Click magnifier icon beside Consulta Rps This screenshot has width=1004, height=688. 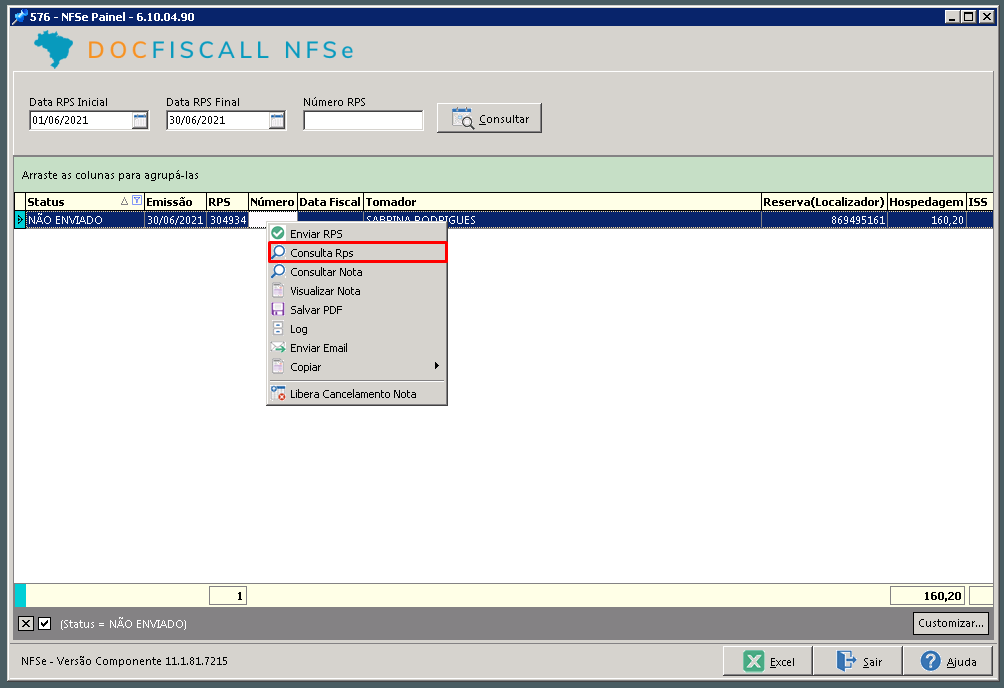[x=278, y=252]
